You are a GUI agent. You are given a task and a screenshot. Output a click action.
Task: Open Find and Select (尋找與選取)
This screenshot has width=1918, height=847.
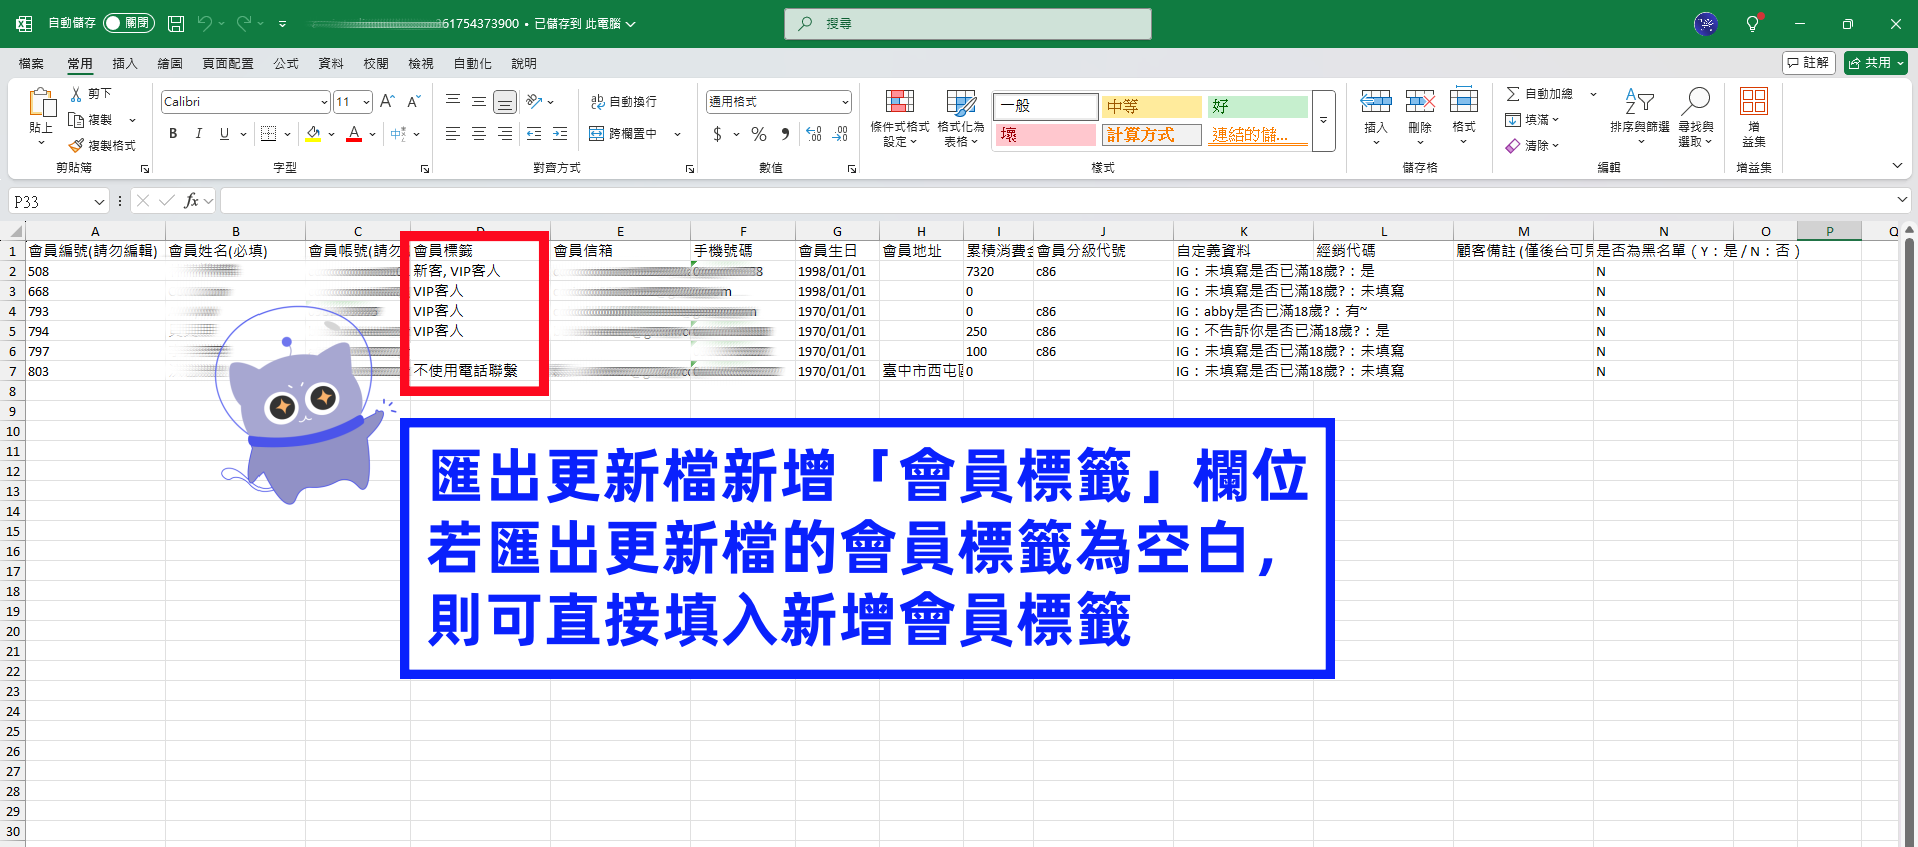1696,116
